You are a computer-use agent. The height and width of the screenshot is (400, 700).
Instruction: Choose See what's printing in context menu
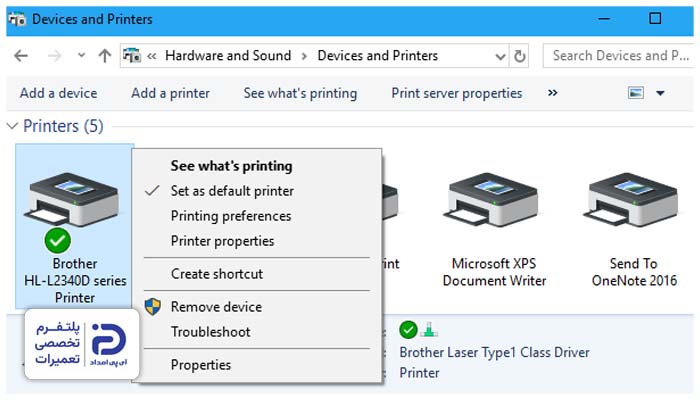pos(231,166)
